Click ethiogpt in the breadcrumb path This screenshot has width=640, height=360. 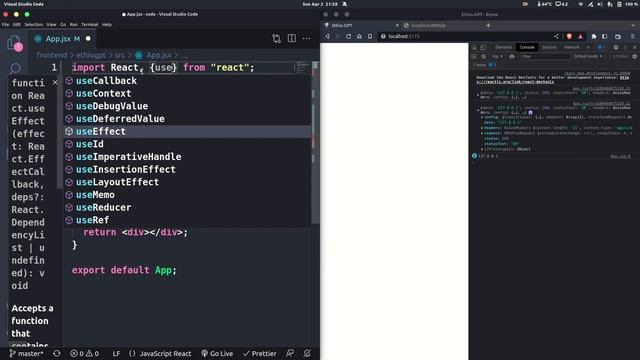[x=91, y=55]
